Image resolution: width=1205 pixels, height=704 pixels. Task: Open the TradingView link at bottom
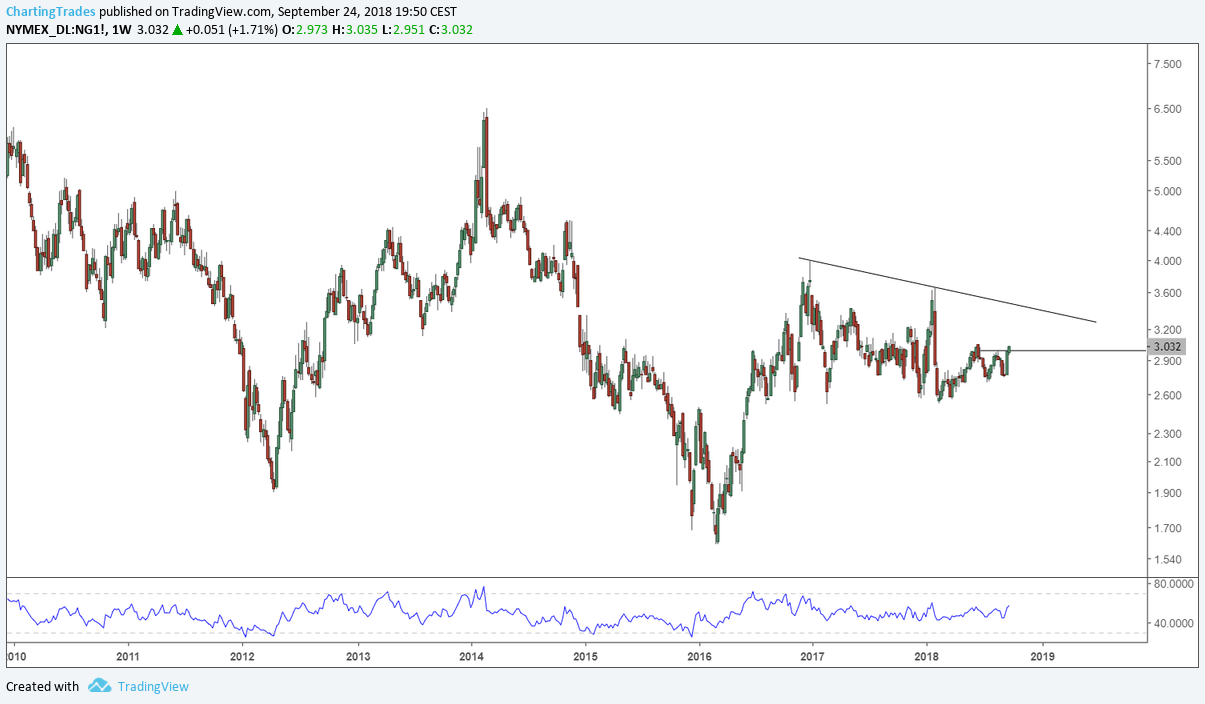(152, 687)
